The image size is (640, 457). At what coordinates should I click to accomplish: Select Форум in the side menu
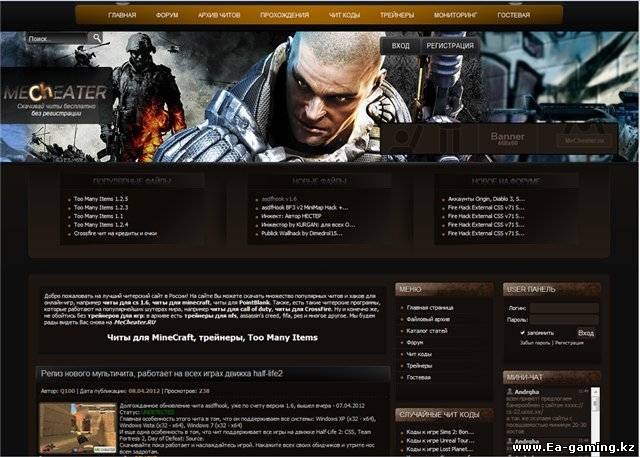click(x=415, y=343)
